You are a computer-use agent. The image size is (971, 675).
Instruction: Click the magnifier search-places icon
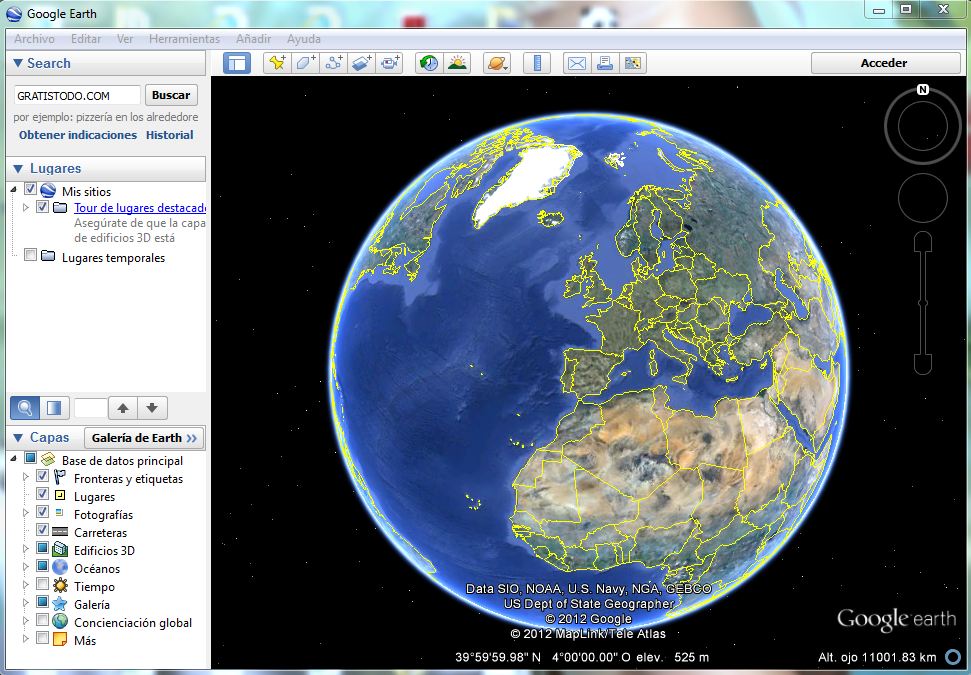coord(25,408)
